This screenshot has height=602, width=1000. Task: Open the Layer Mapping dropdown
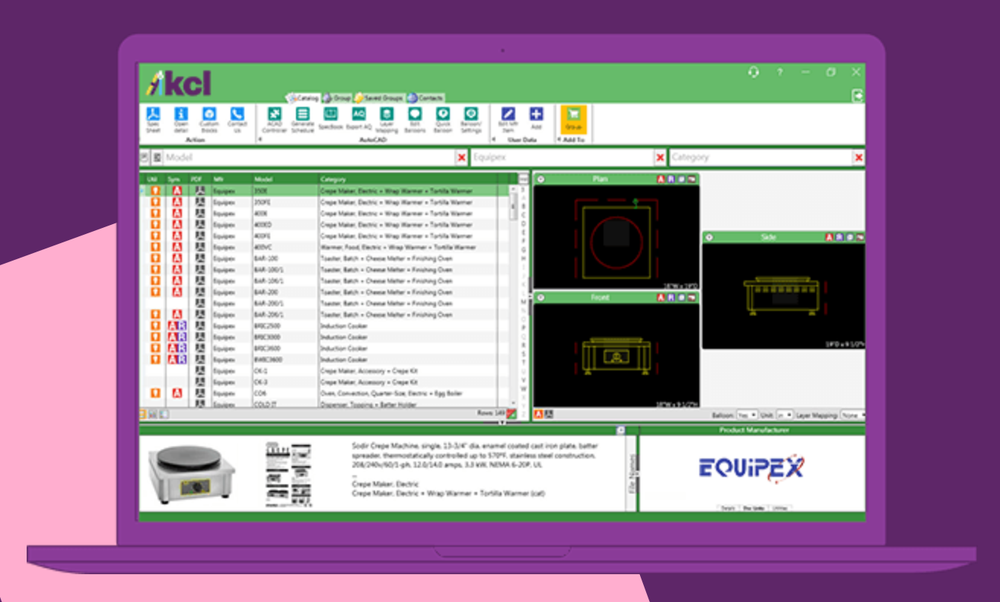[851, 415]
